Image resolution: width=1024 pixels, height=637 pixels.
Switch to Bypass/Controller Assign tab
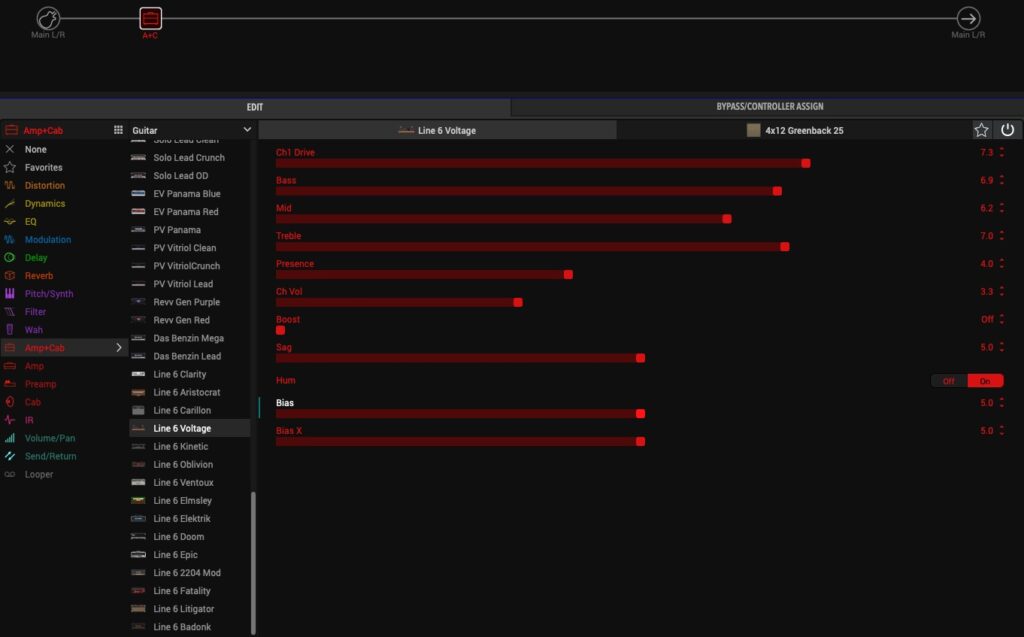coord(769,107)
